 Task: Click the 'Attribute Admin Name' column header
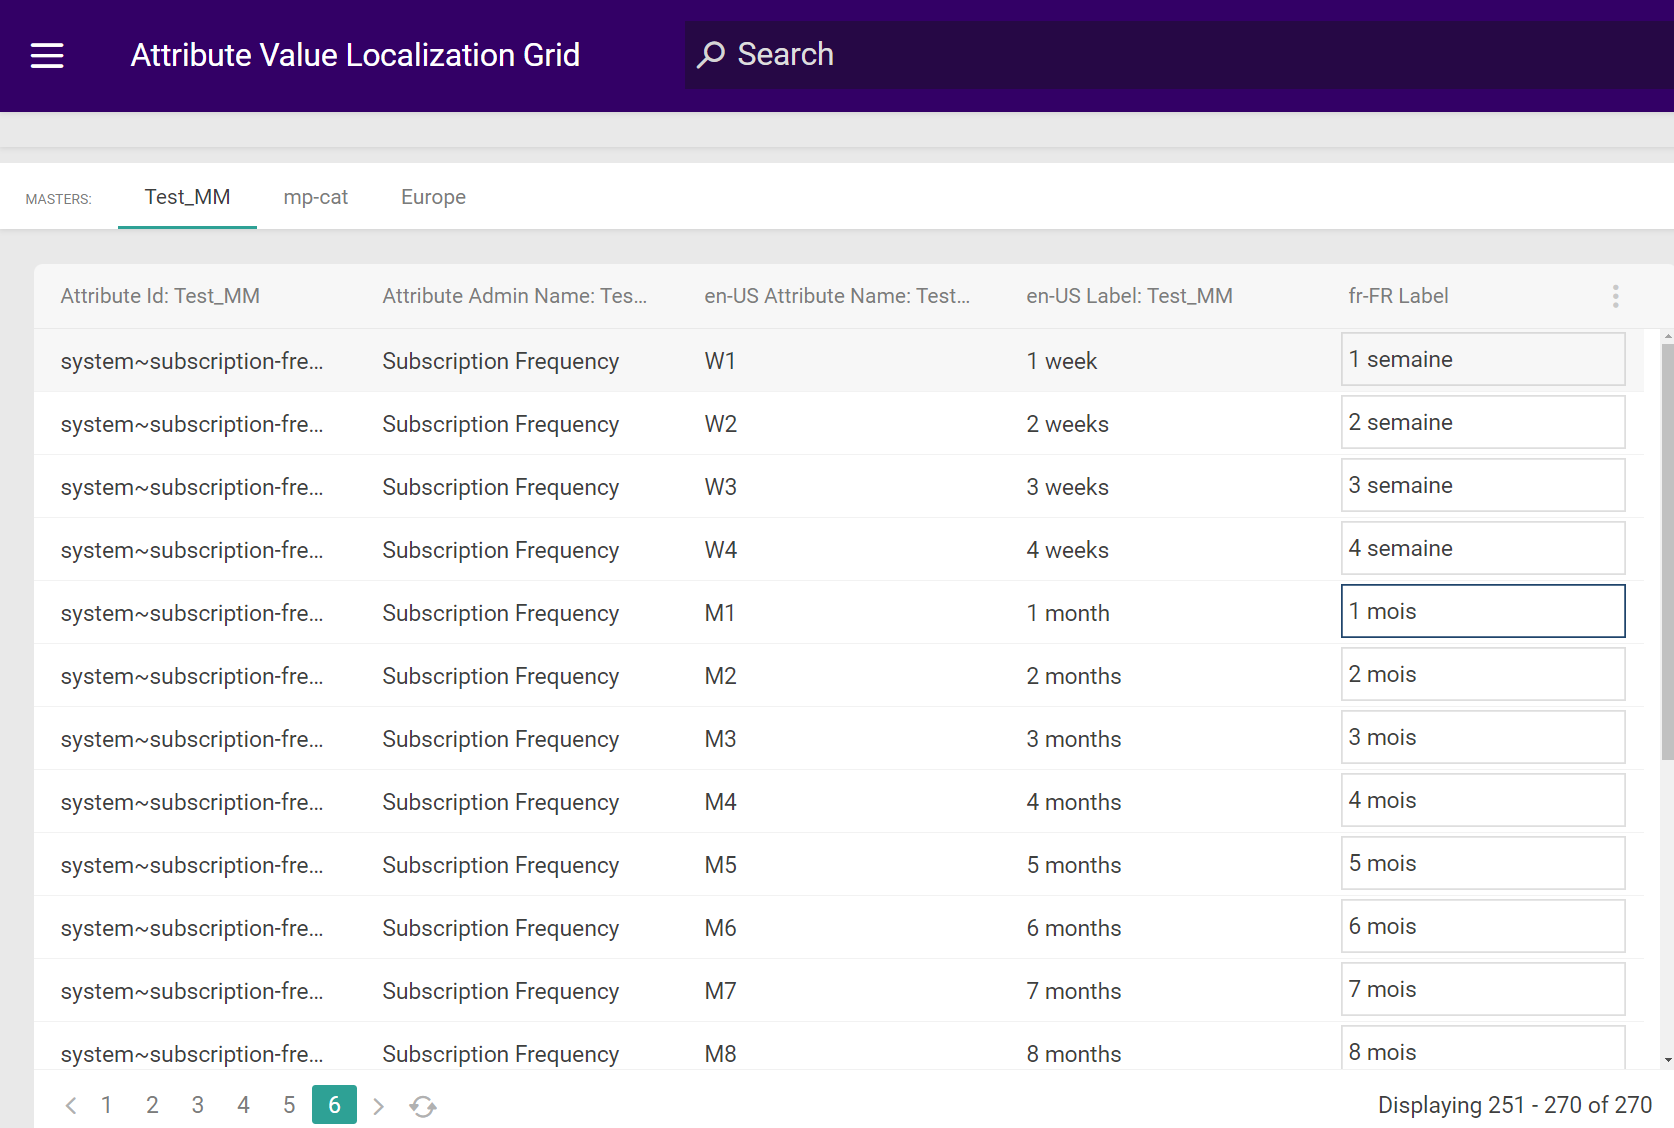click(x=514, y=296)
